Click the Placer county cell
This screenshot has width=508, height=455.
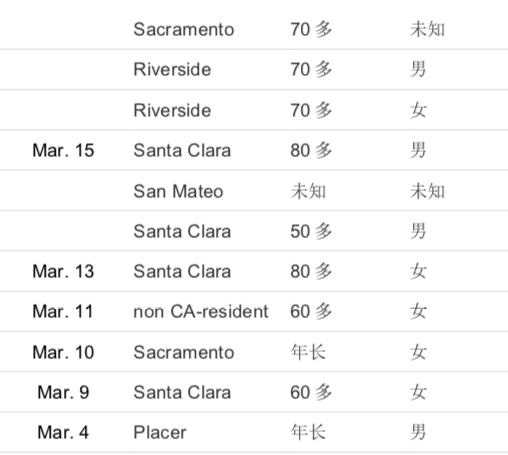point(160,433)
